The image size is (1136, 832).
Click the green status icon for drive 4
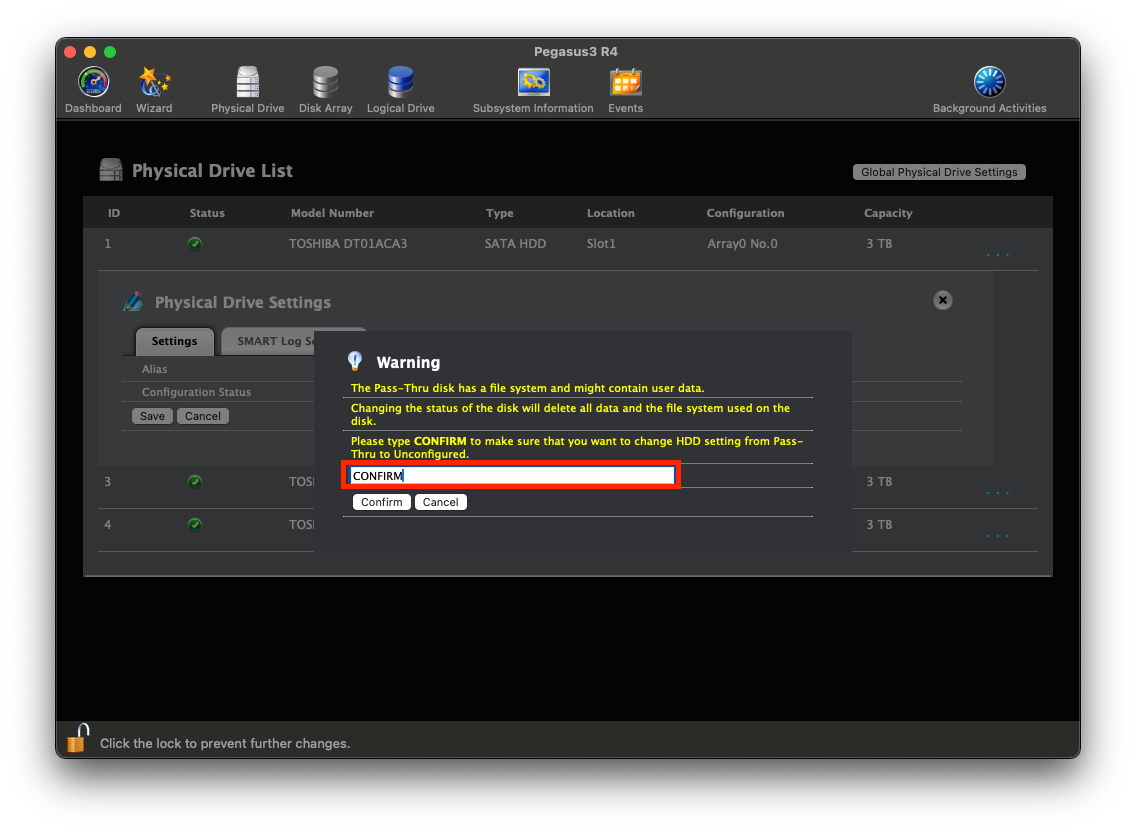tap(195, 525)
